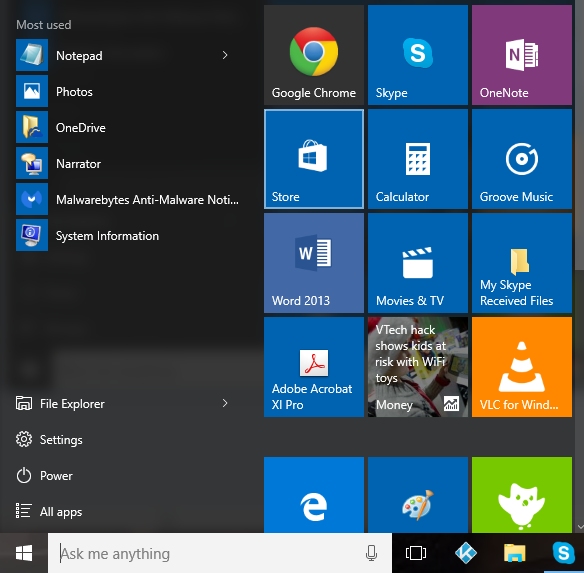Open the Movies & TV tile
Image resolution: width=584 pixels, height=573 pixels.
coord(418,263)
